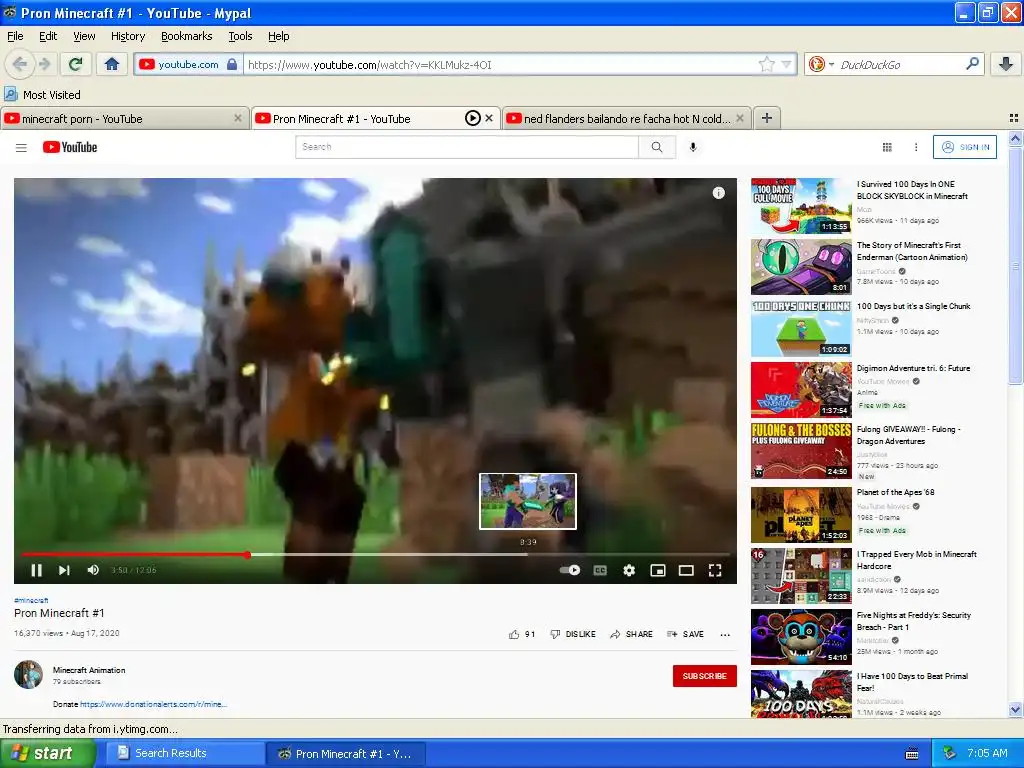Click the SIGN IN button
Screen dimensions: 1024x768
[x=965, y=147]
